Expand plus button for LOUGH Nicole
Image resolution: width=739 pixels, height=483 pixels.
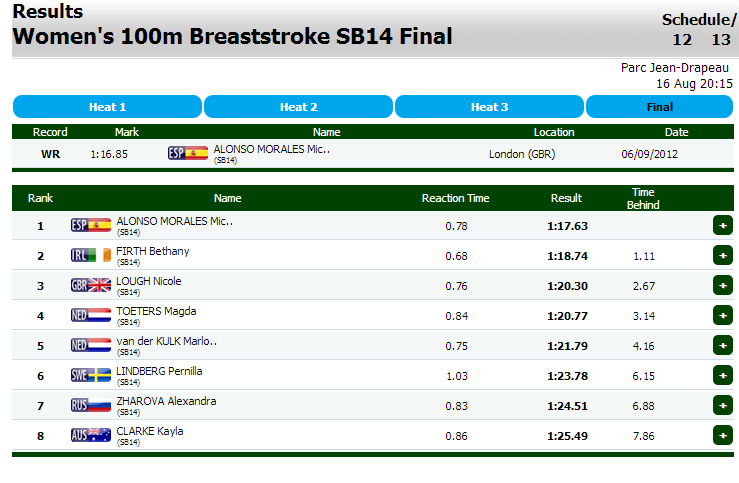coord(722,285)
